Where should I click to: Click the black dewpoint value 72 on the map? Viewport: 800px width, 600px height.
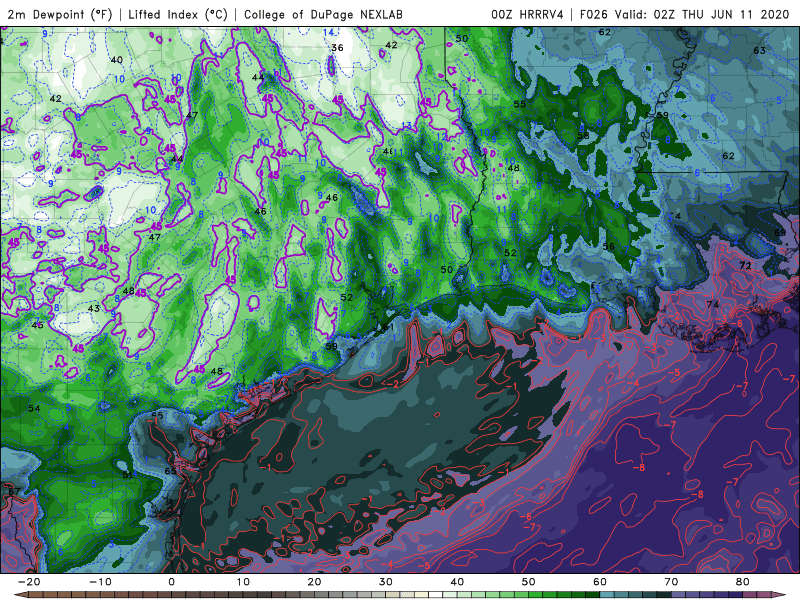(x=745, y=265)
